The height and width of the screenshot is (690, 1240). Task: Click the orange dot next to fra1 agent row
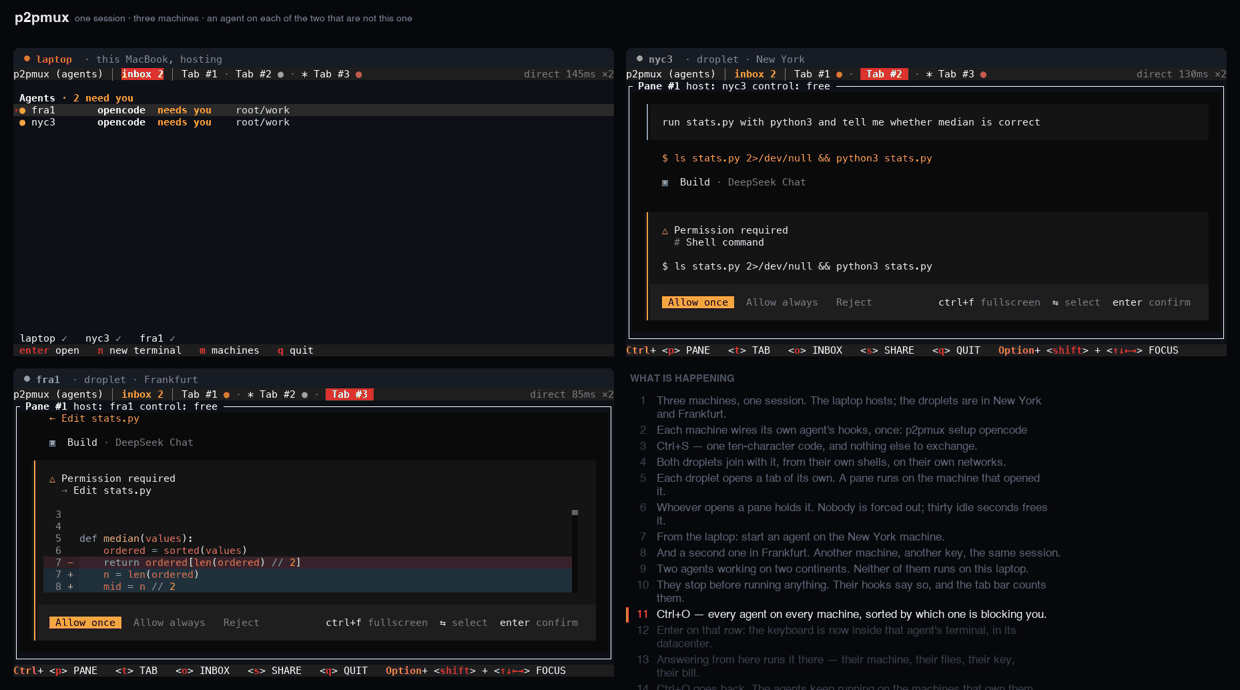click(23, 110)
